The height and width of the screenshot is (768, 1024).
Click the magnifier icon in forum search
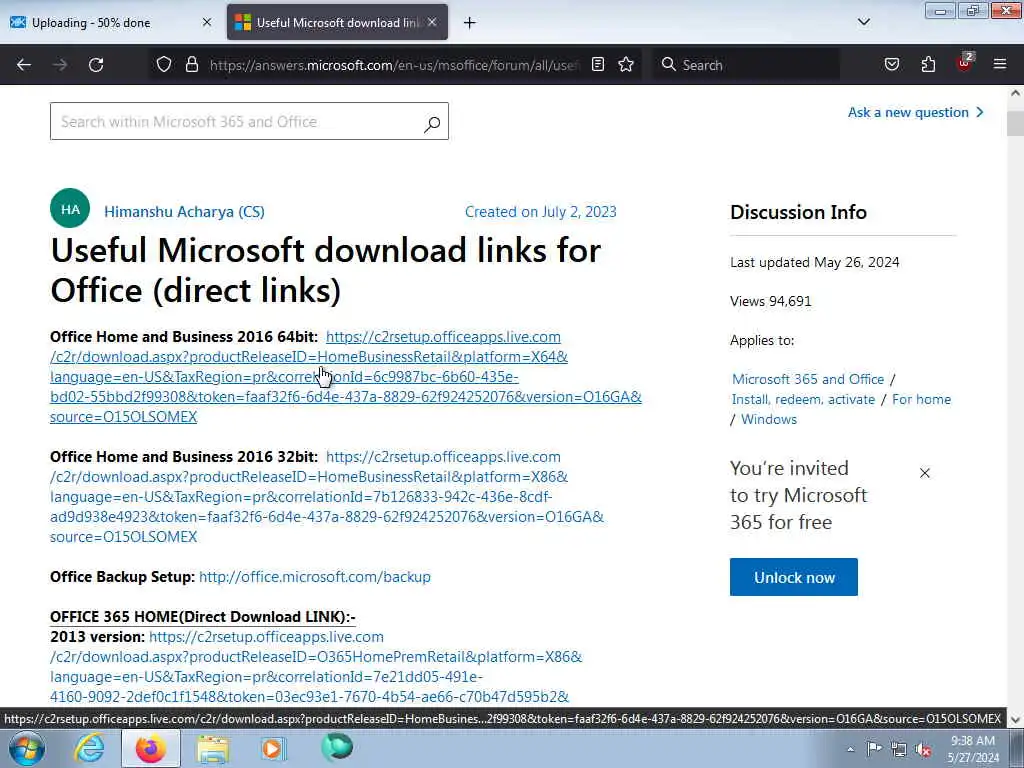pos(432,123)
